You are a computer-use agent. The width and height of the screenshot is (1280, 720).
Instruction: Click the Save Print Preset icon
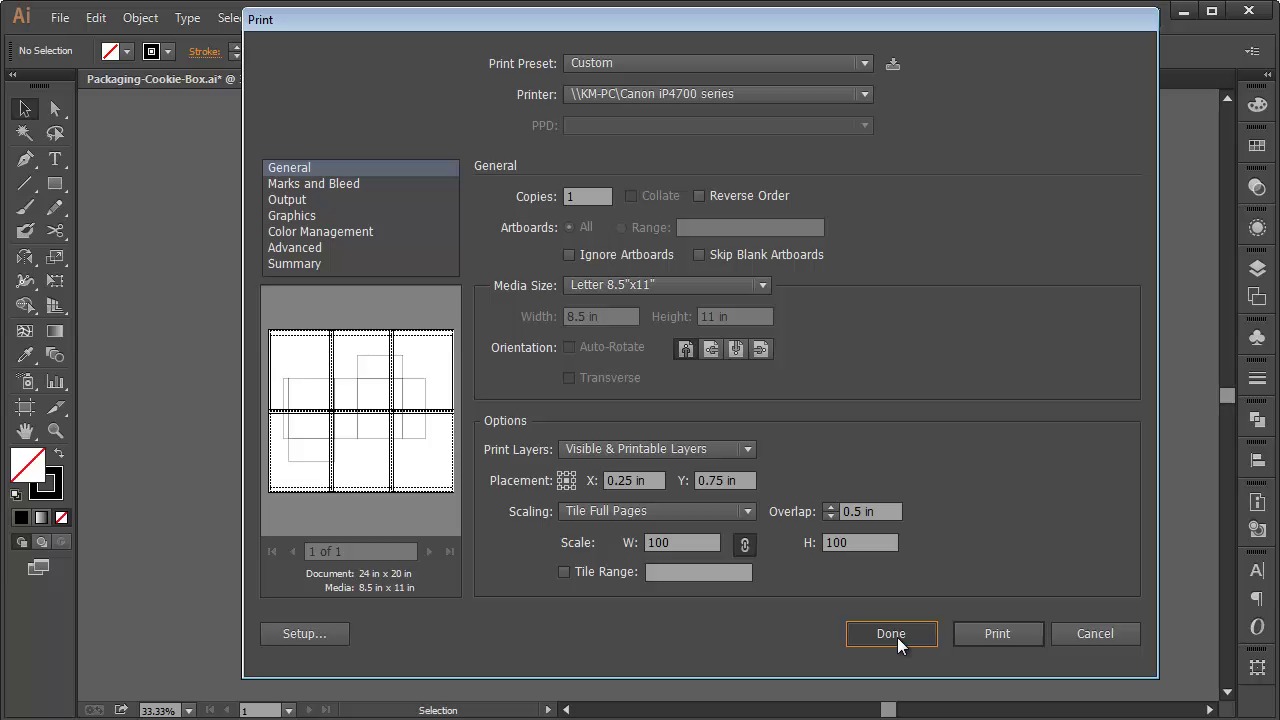point(893,64)
